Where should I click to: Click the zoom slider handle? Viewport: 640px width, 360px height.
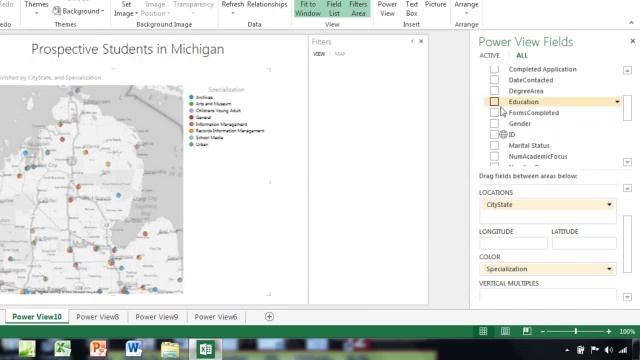click(x=576, y=331)
